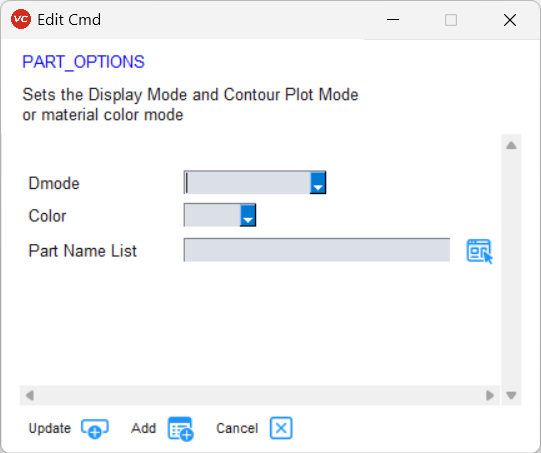The width and height of the screenshot is (541, 453).
Task: Click the Cancel X icon
Action: (x=281, y=428)
